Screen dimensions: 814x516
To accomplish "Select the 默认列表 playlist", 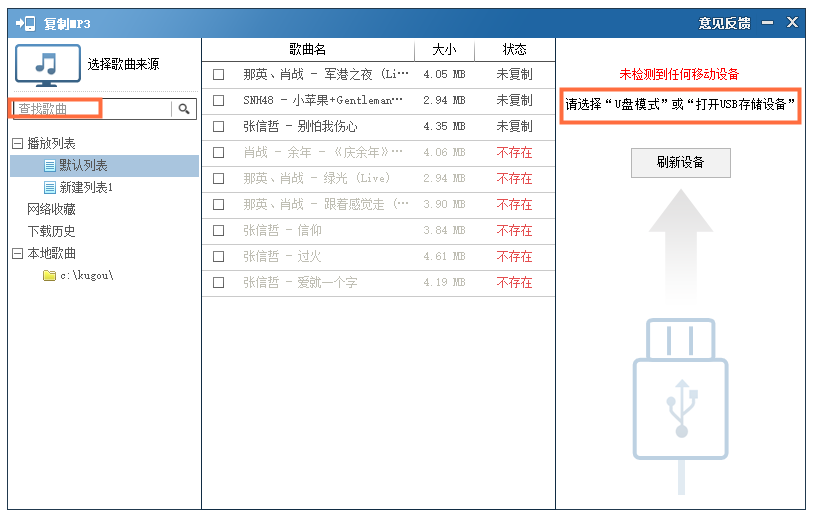I will point(104,166).
